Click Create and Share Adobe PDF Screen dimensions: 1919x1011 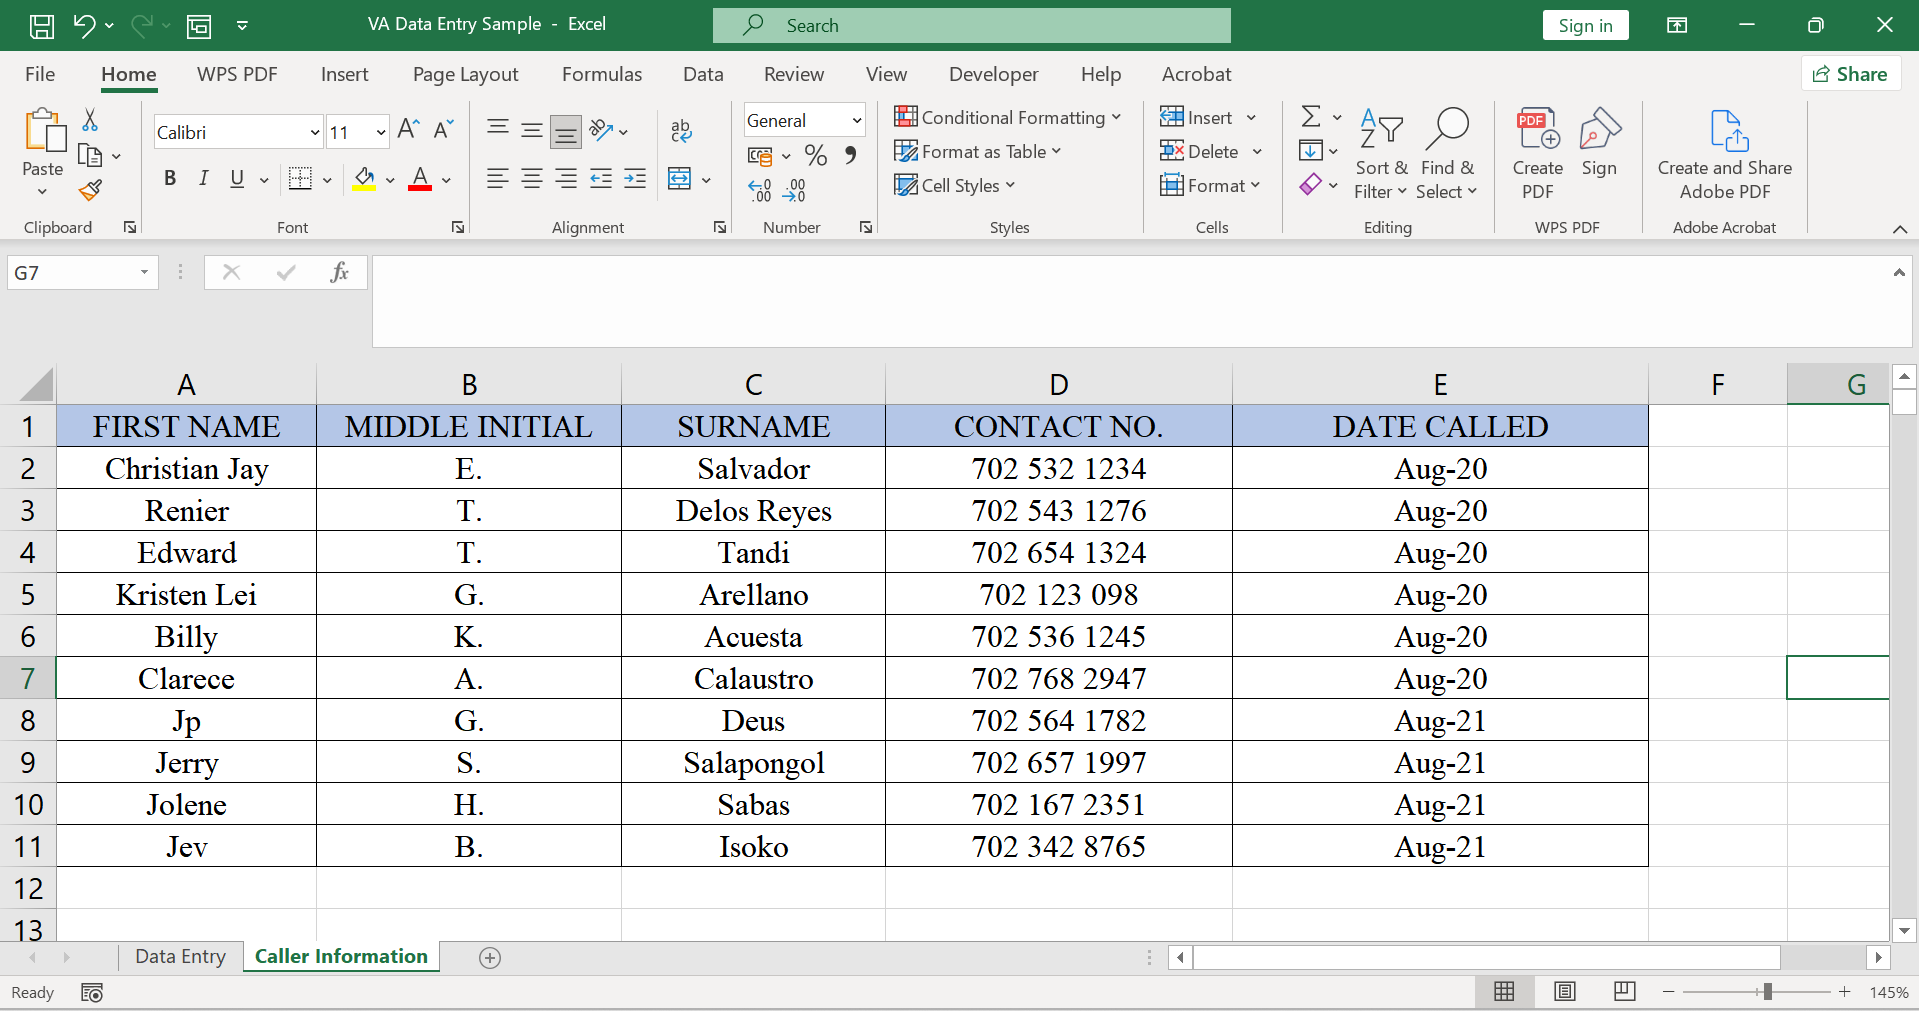click(x=1725, y=155)
